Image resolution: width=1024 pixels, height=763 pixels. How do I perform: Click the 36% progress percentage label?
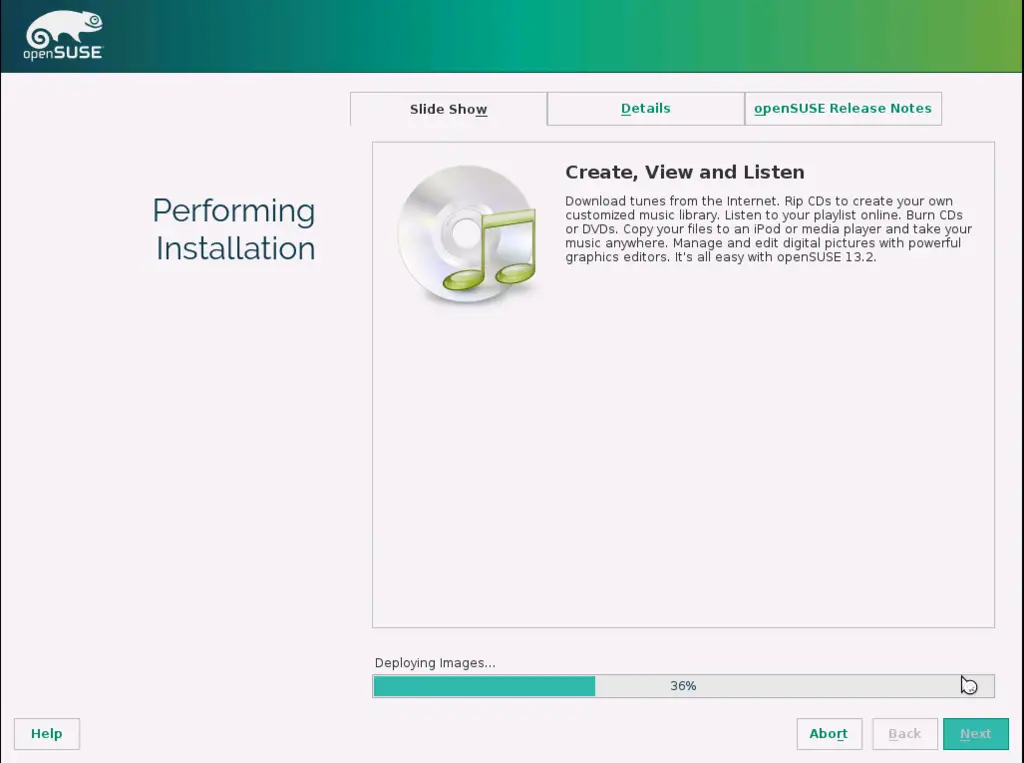point(683,686)
